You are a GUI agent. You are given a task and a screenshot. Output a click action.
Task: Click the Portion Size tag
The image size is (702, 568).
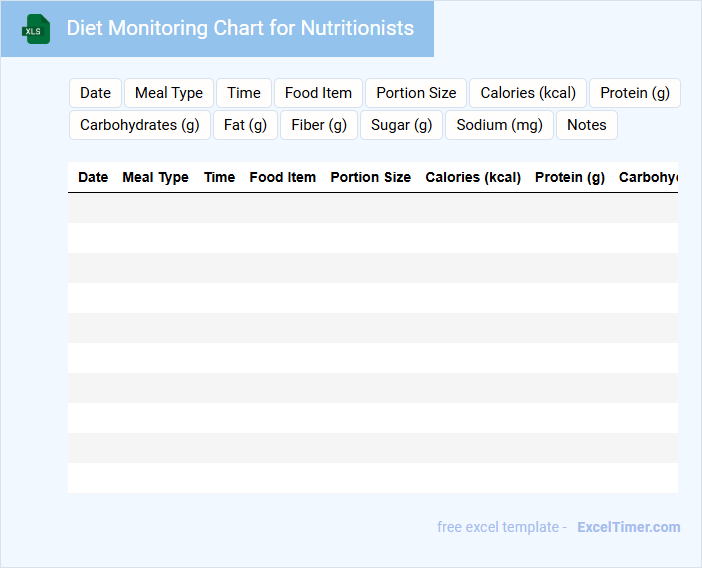[x=416, y=93]
